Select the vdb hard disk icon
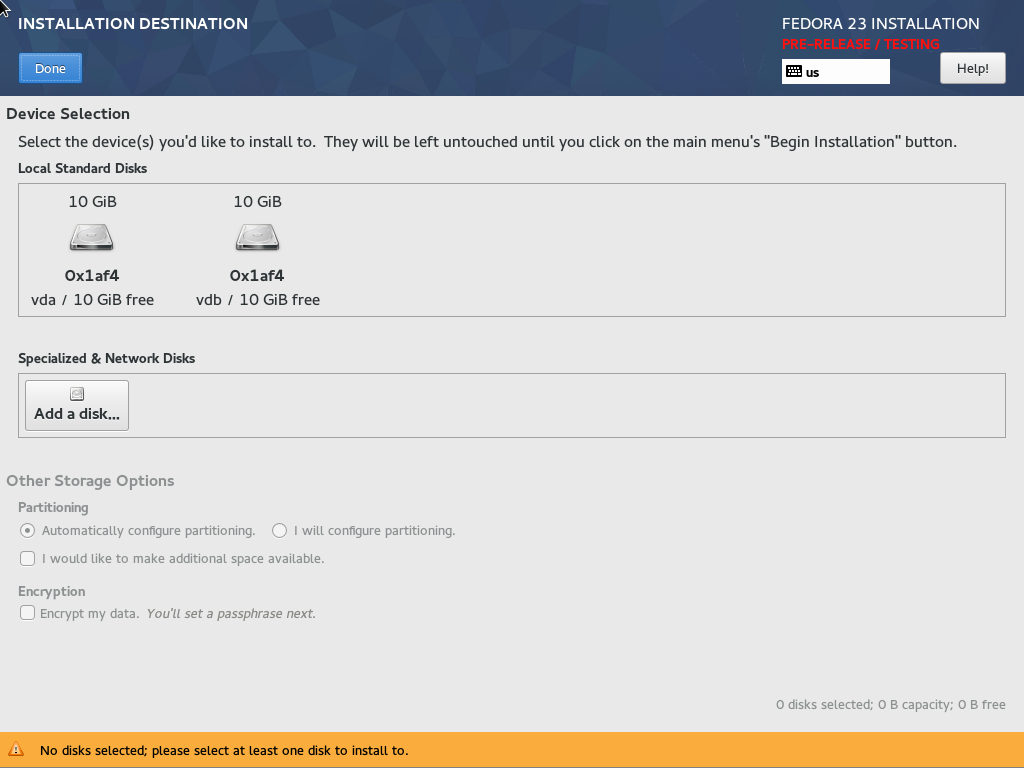 point(257,237)
